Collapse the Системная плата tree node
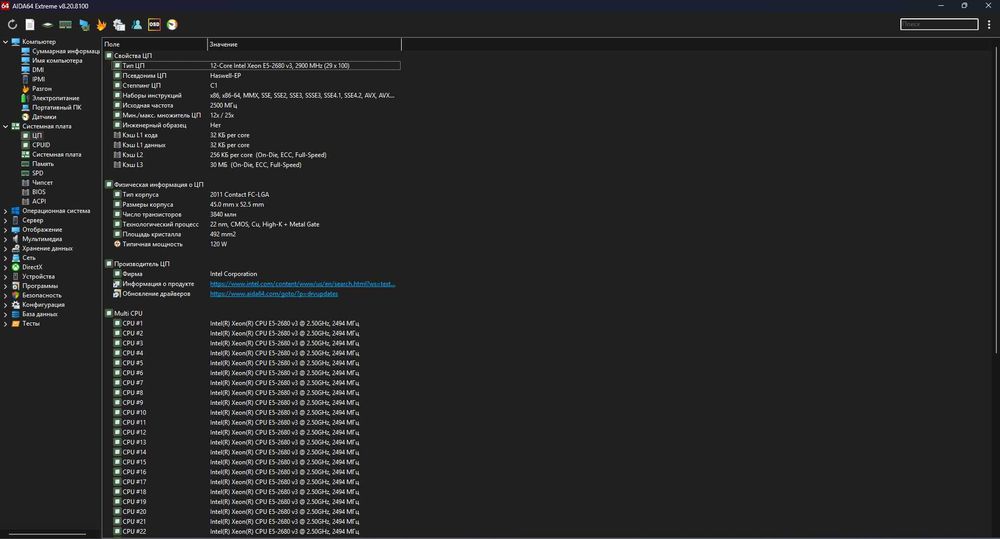The width and height of the screenshot is (1000, 539). 6,126
